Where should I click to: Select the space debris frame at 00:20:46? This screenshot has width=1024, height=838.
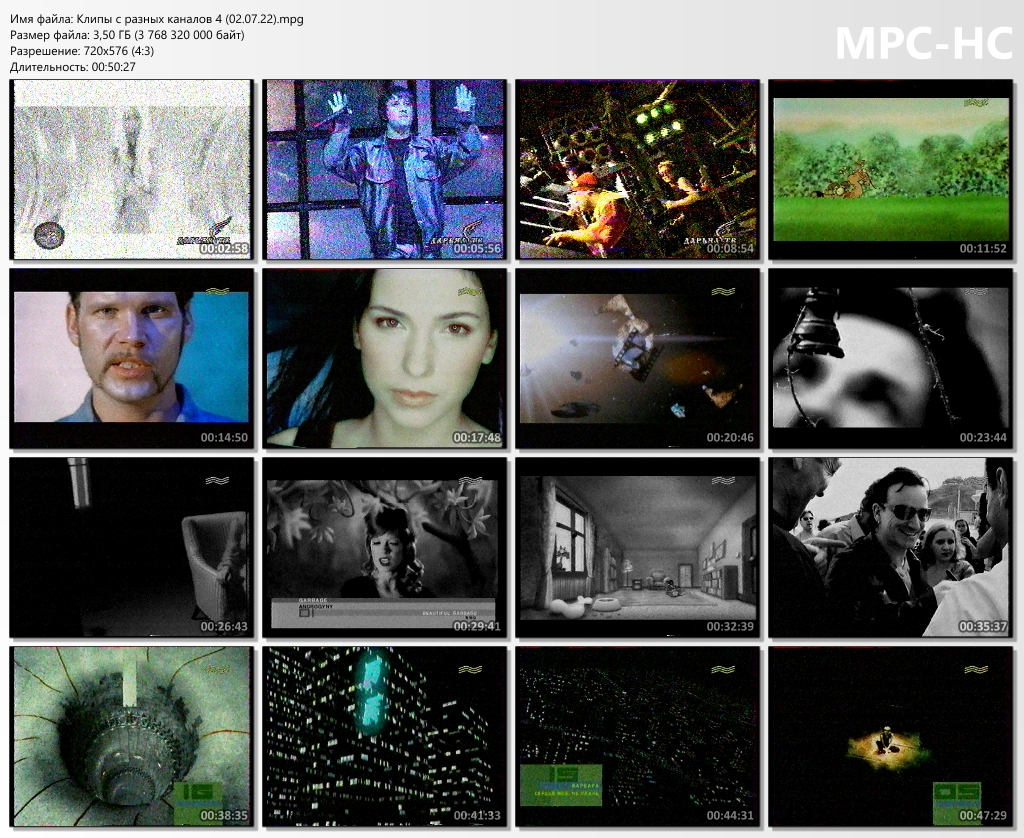coord(637,359)
